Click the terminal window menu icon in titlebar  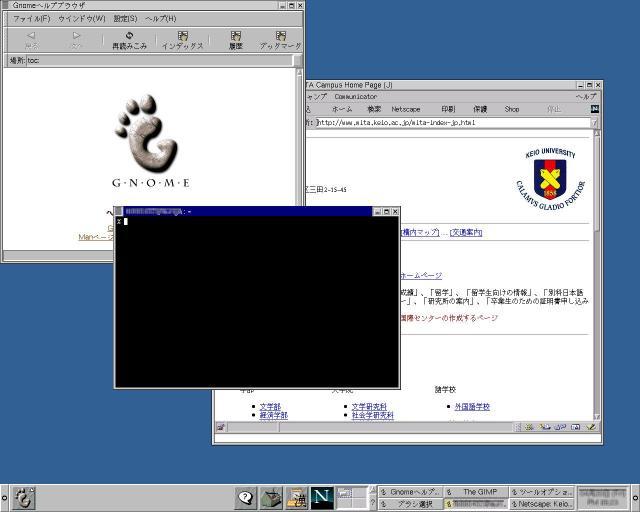[119, 211]
